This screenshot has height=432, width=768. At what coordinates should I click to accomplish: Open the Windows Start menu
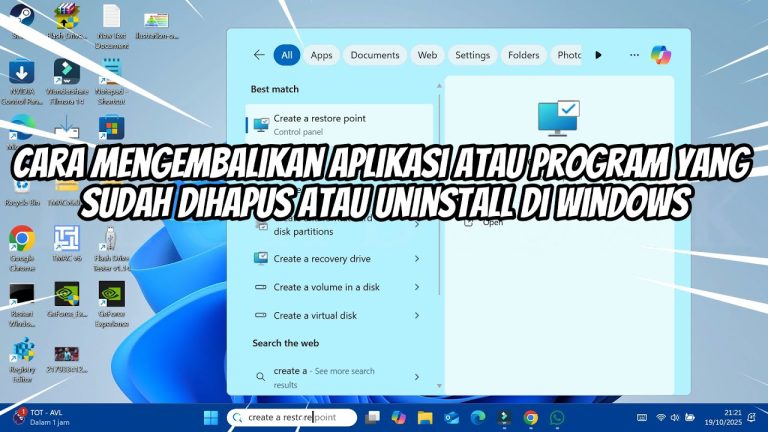click(211, 418)
